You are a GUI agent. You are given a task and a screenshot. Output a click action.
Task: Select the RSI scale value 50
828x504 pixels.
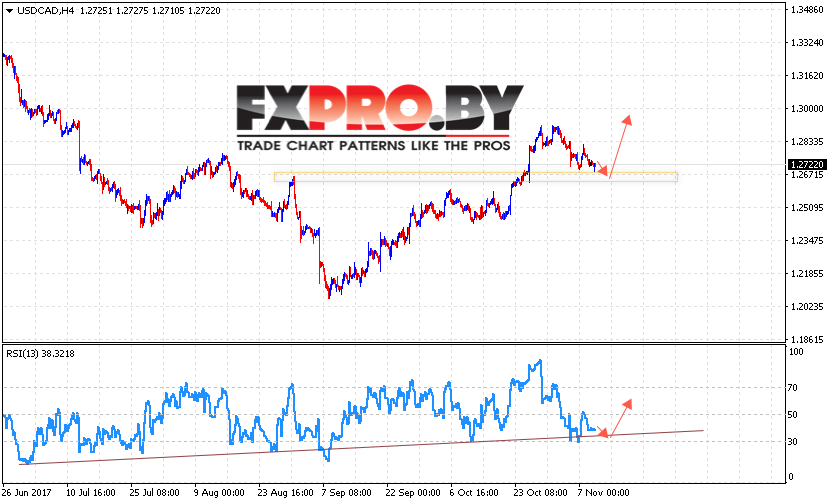(x=793, y=415)
